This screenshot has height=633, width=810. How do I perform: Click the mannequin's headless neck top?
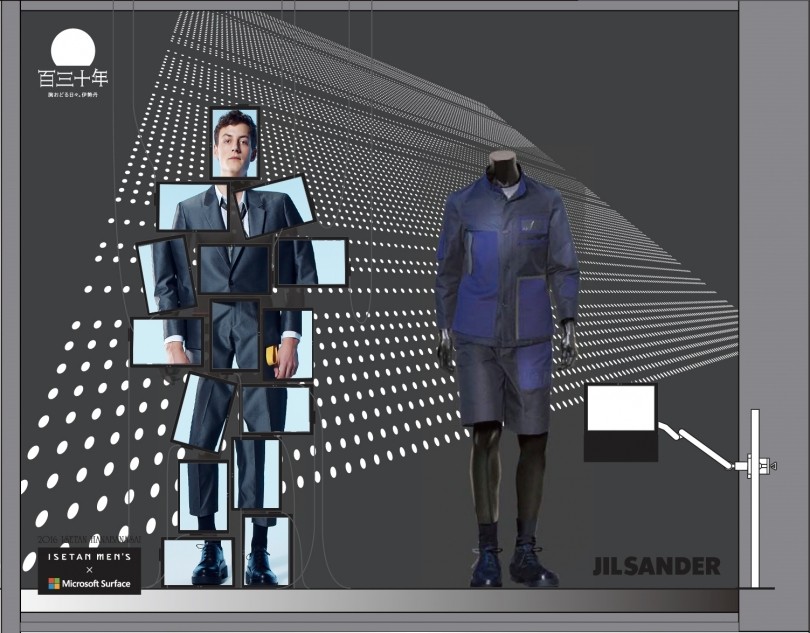pos(503,161)
